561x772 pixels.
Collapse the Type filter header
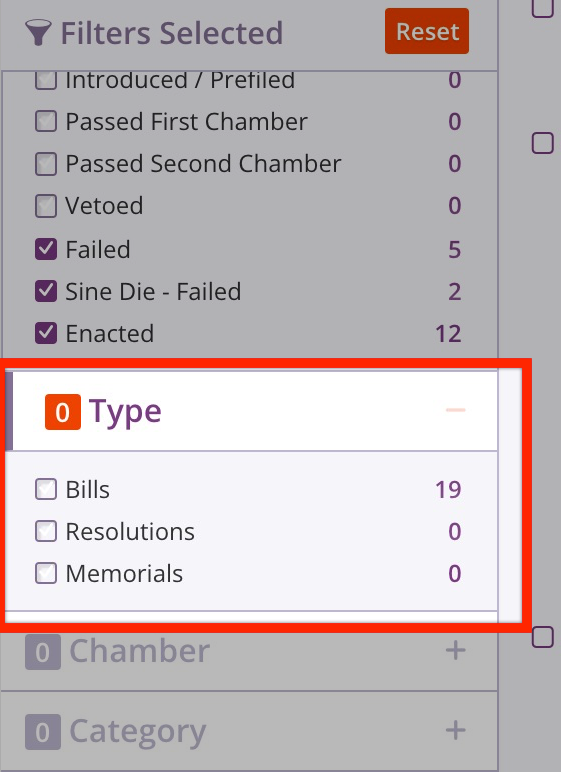[x=252, y=411]
